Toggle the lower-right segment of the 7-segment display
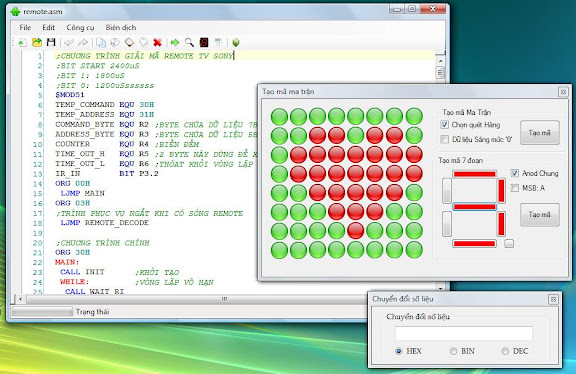Screen dimensions: 576x374 (501, 224)
